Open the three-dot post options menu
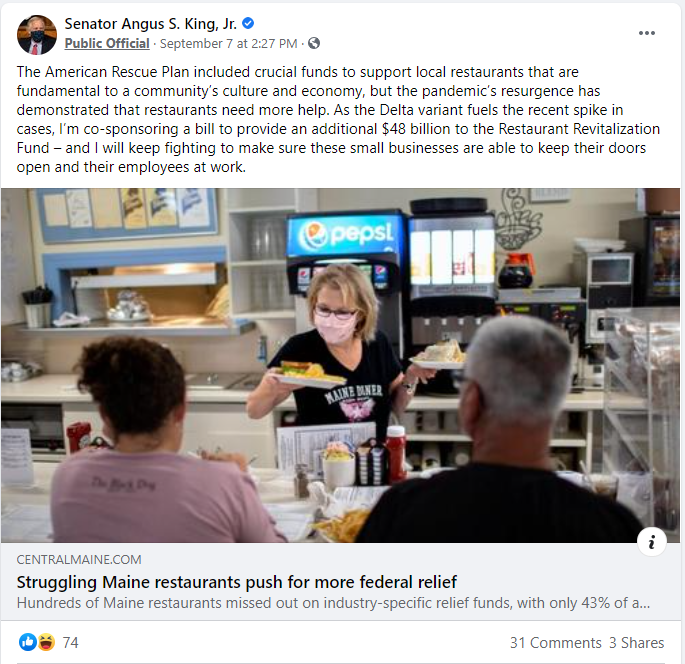 (x=646, y=33)
